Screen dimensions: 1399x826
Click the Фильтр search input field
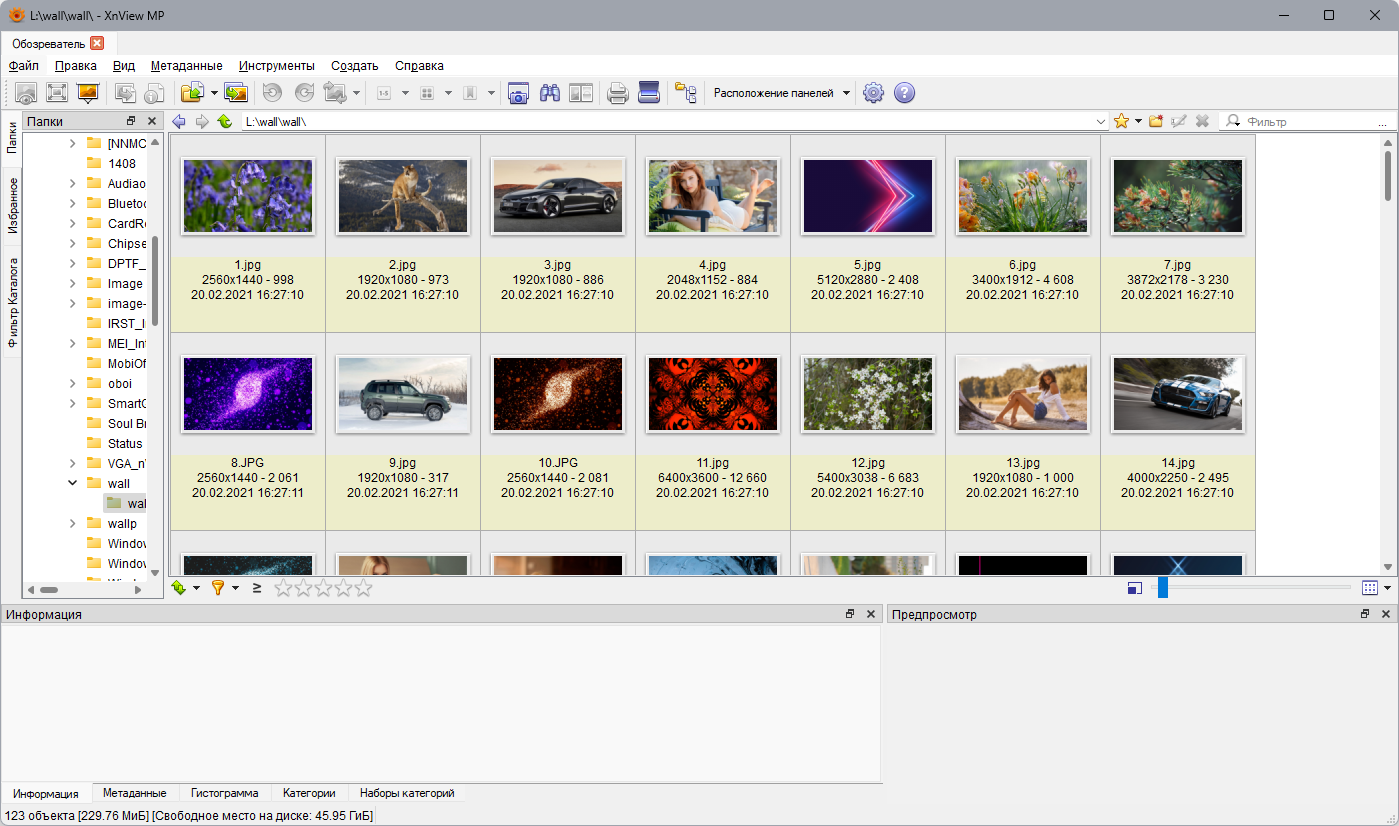[1308, 121]
